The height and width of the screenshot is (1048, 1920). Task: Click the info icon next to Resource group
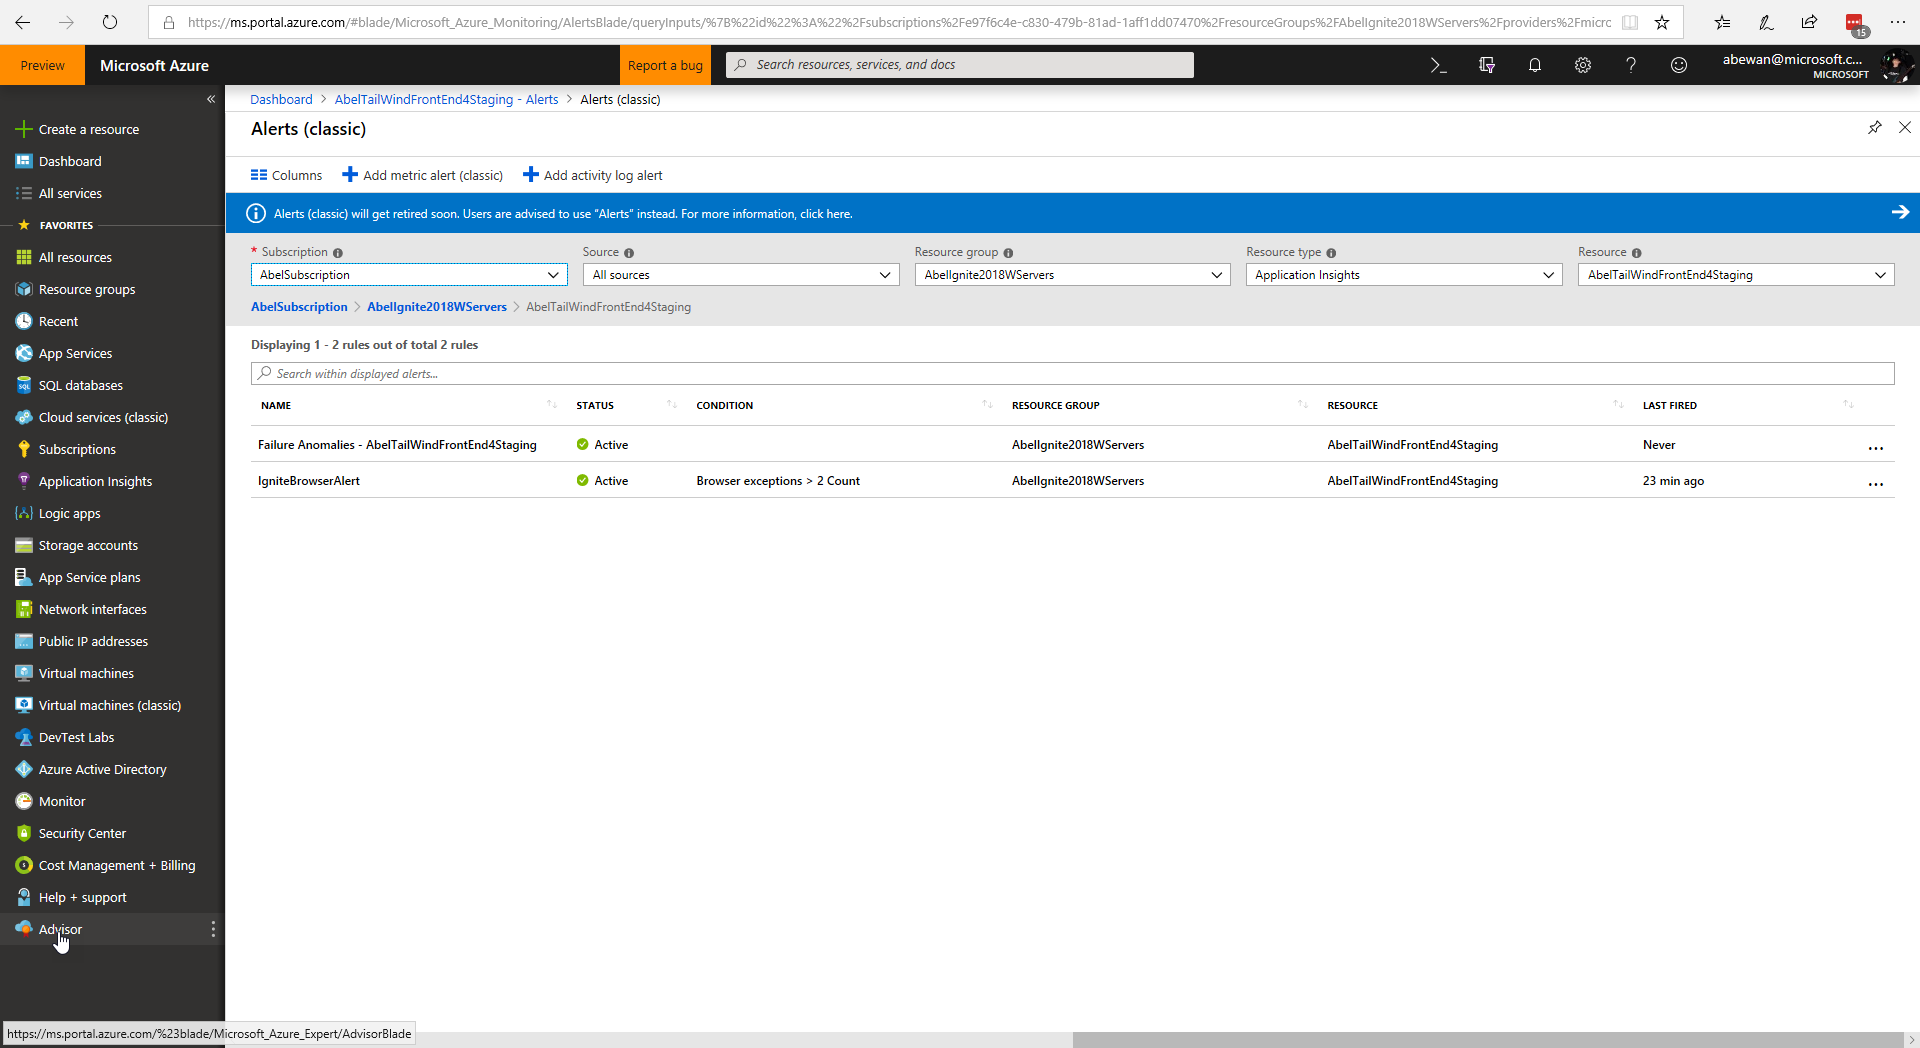pos(1008,253)
